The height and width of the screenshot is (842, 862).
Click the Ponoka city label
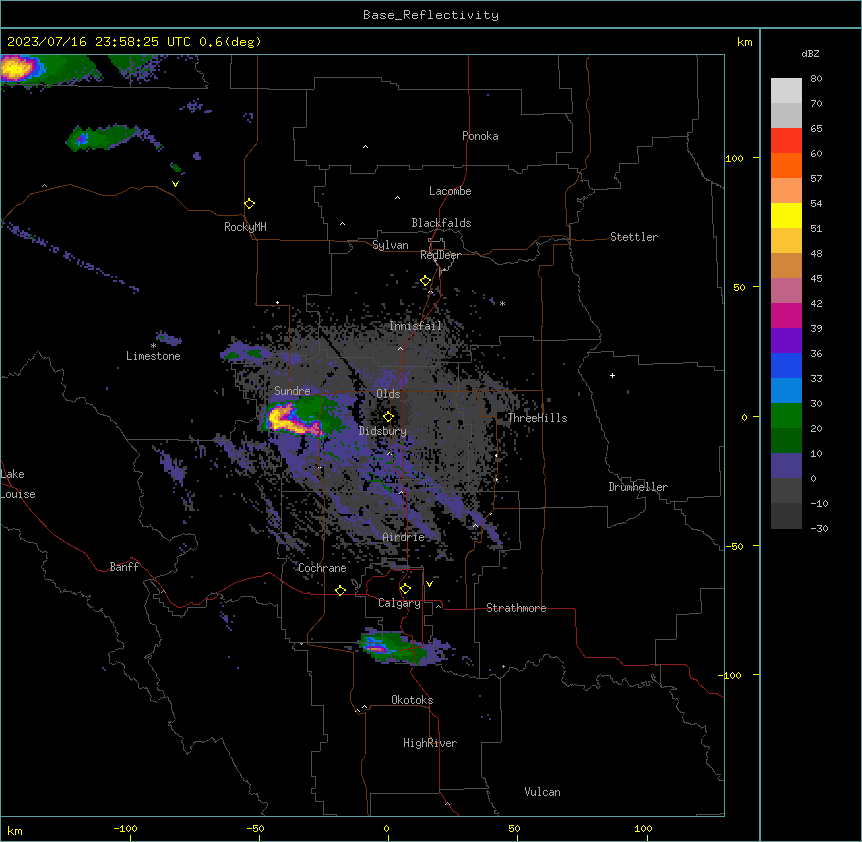[x=480, y=136]
